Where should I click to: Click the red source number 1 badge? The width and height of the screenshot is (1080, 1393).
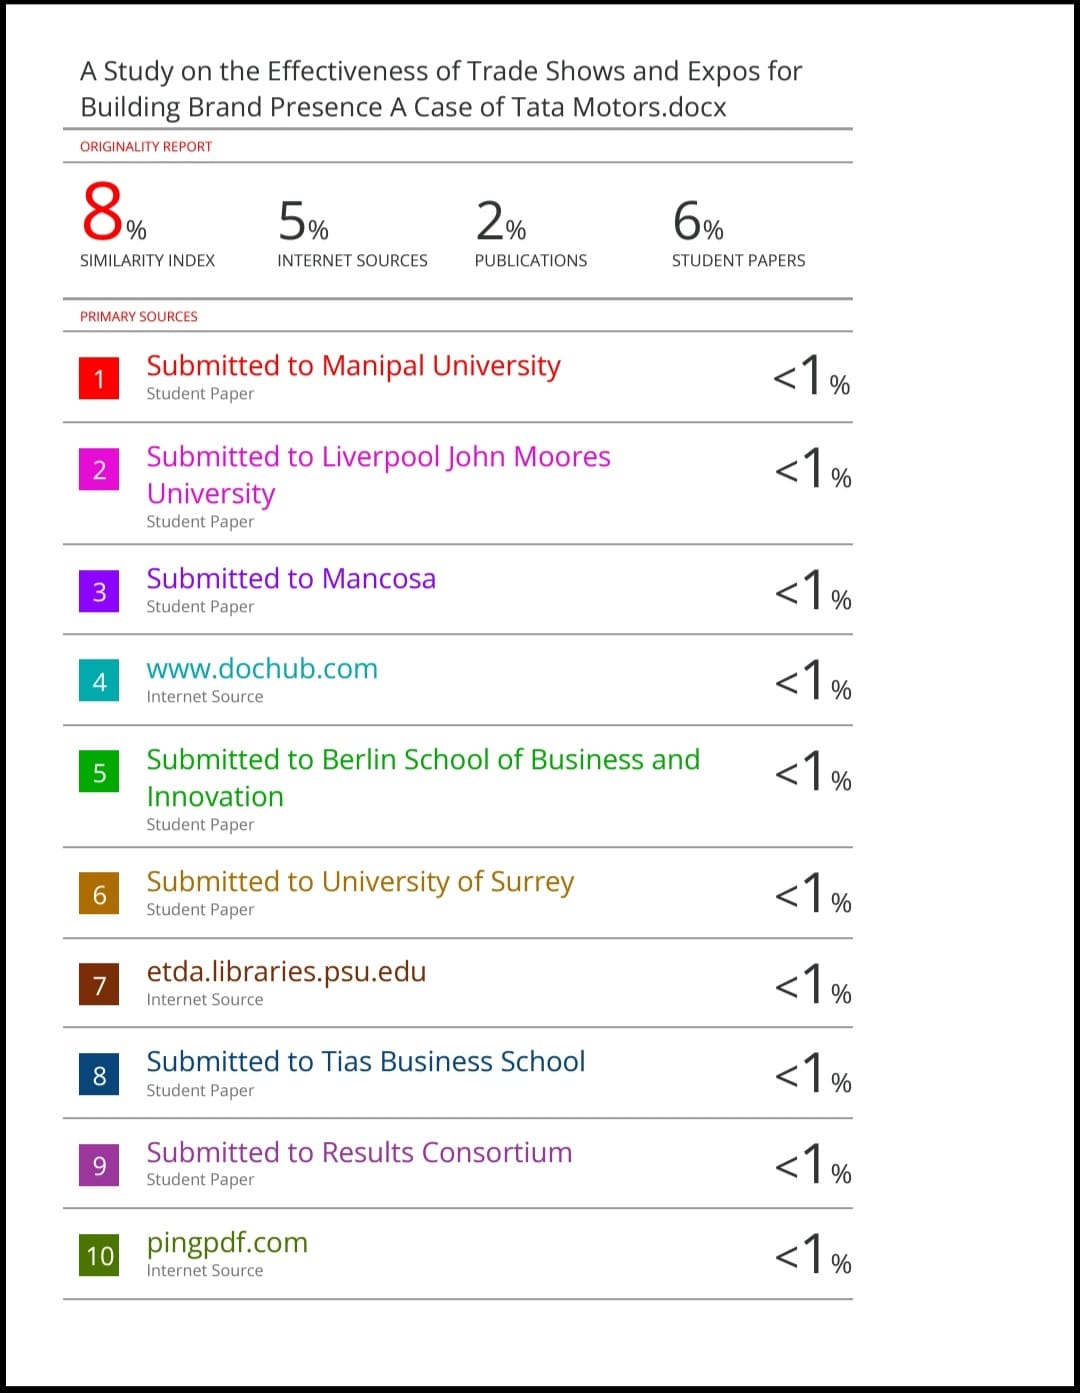[99, 378]
